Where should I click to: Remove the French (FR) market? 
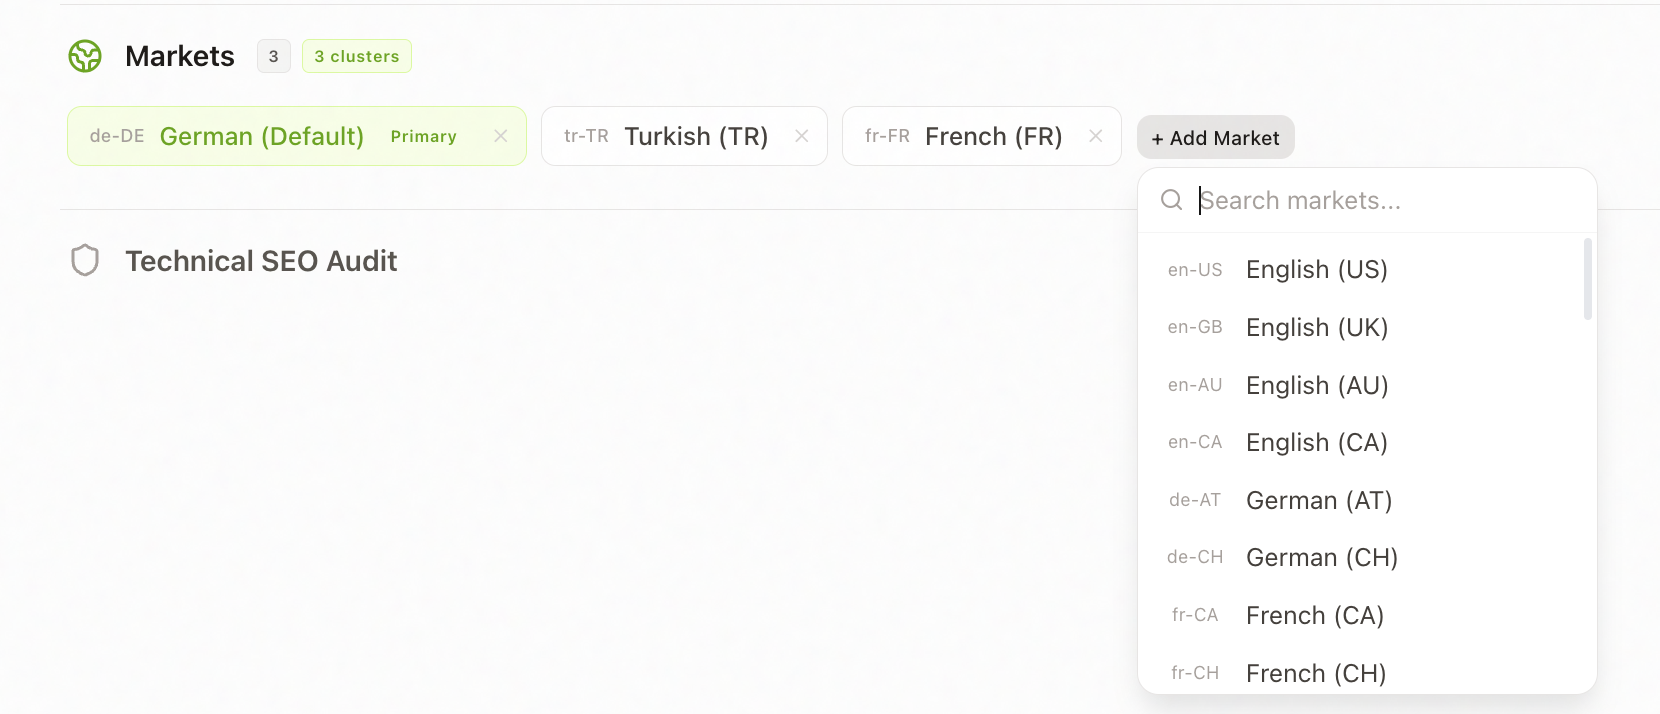1096,136
